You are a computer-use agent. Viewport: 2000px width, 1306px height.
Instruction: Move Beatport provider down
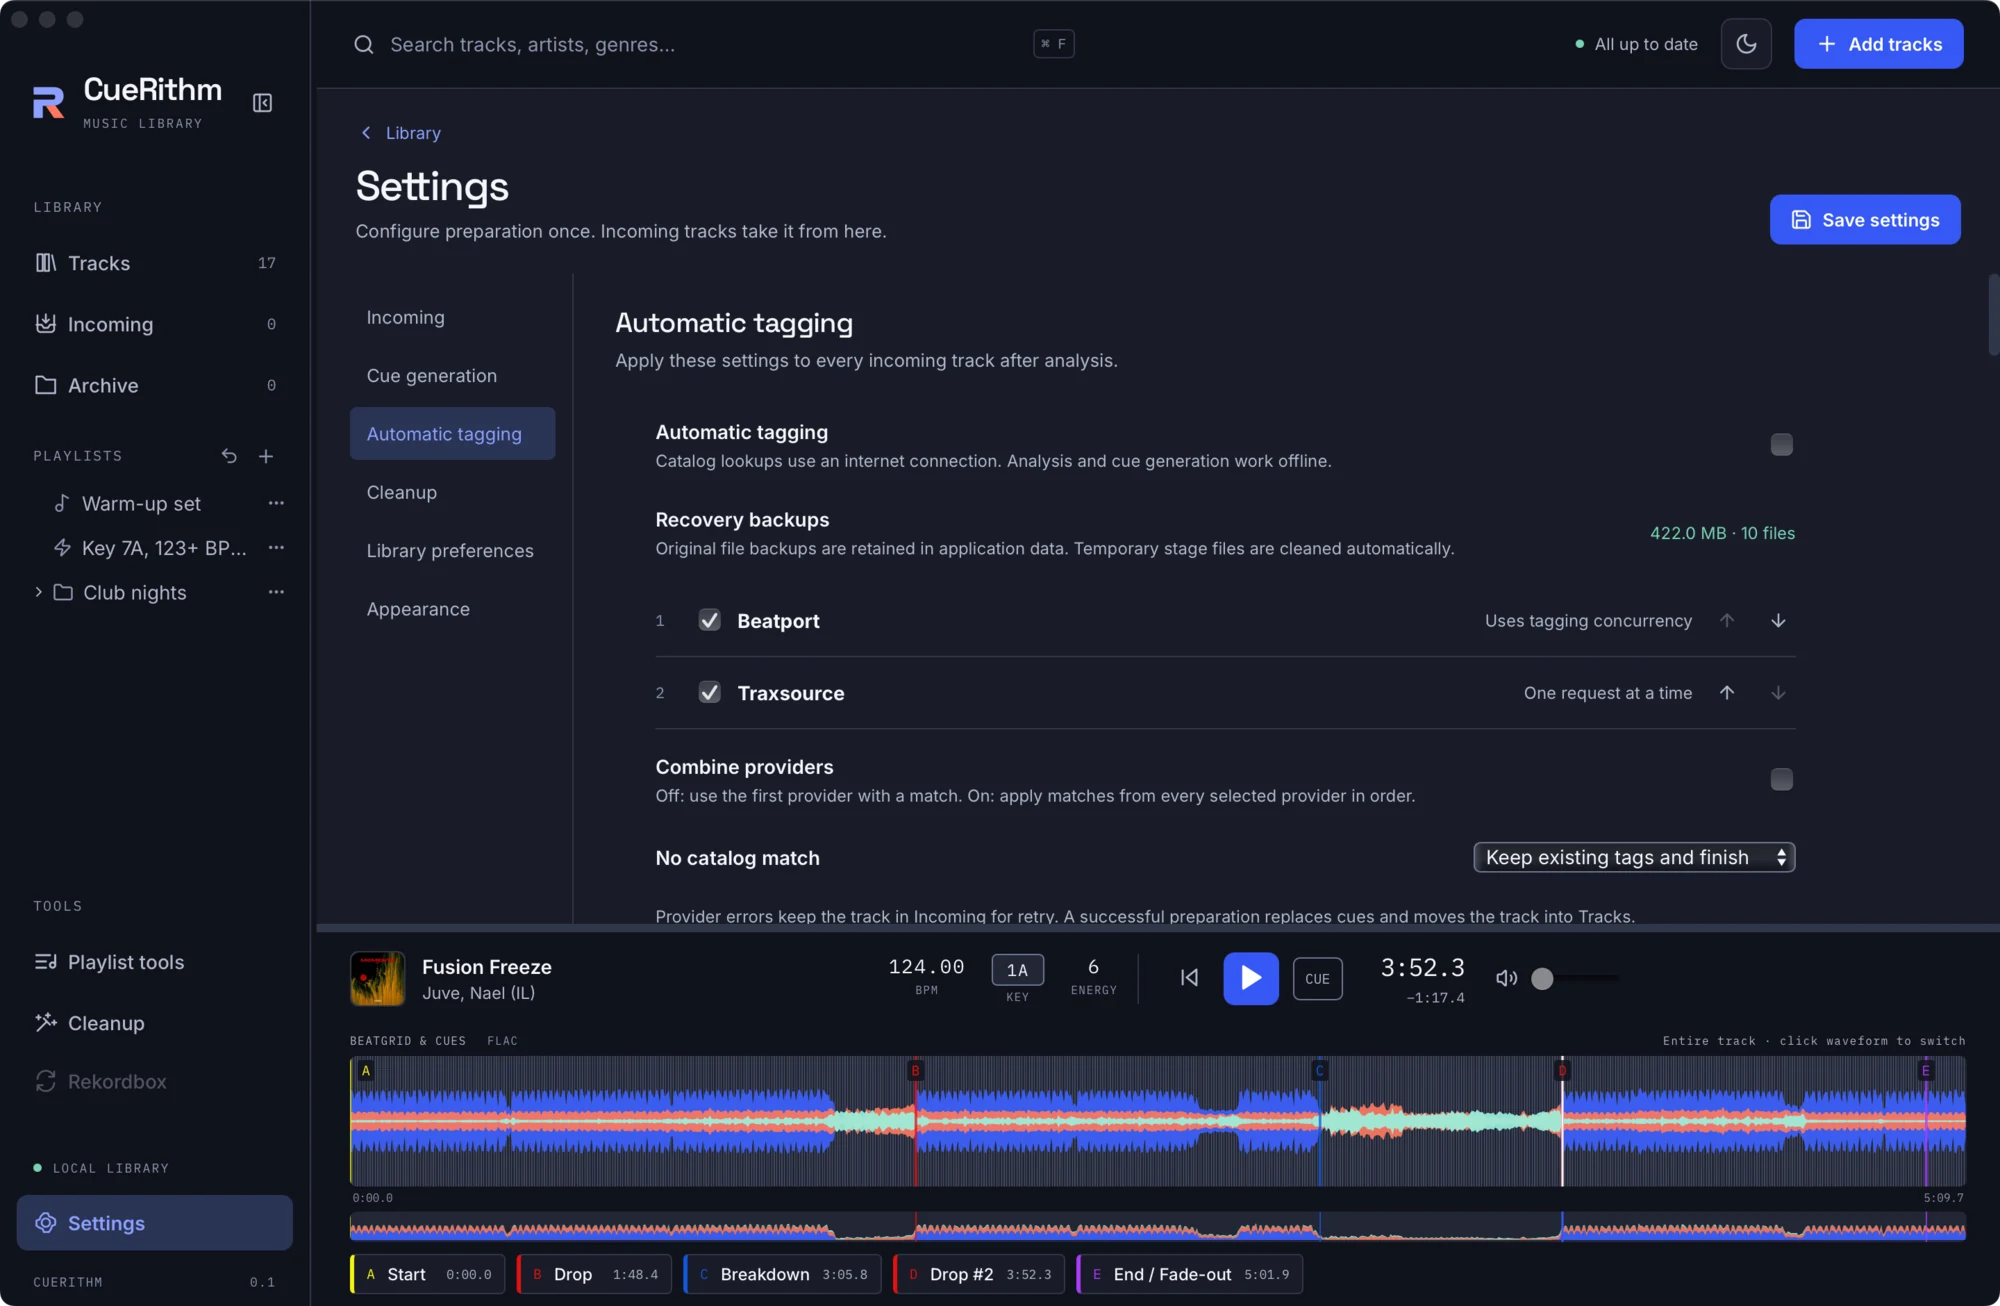[x=1778, y=621]
